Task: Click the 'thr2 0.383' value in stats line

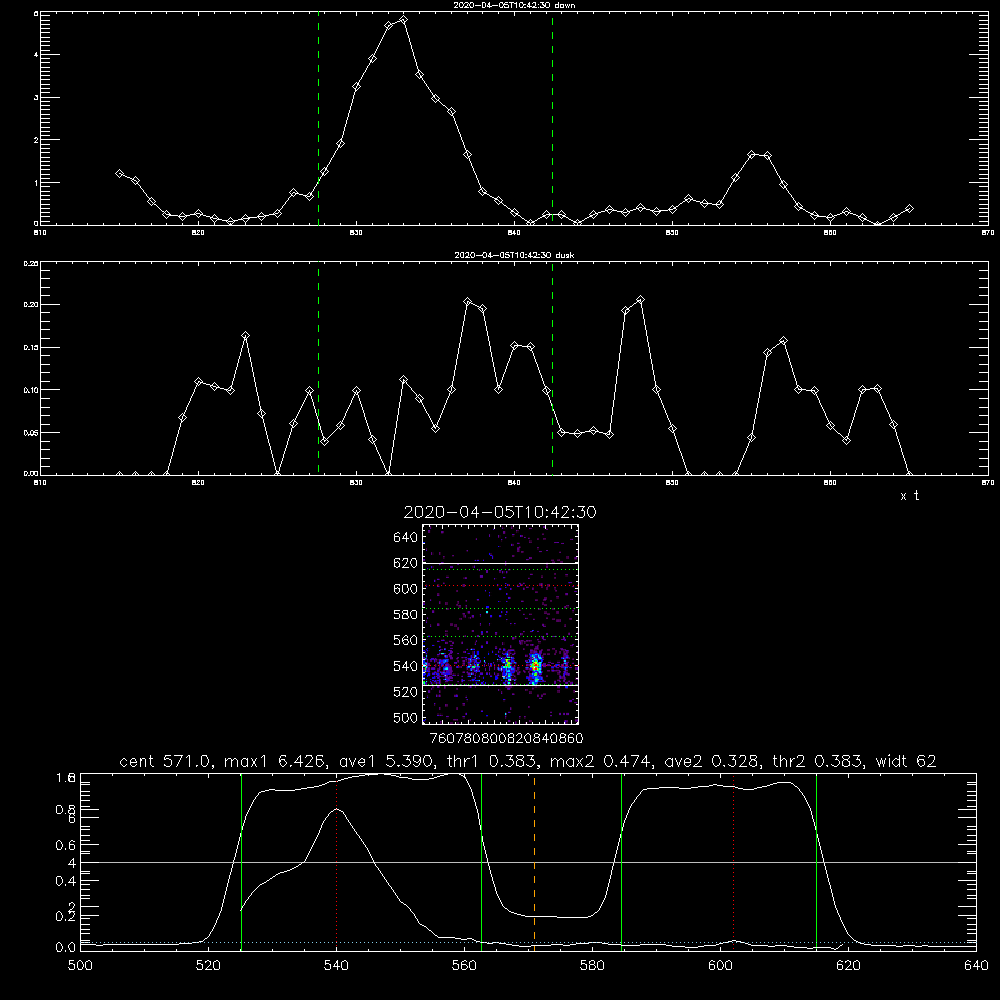Action: point(818,761)
